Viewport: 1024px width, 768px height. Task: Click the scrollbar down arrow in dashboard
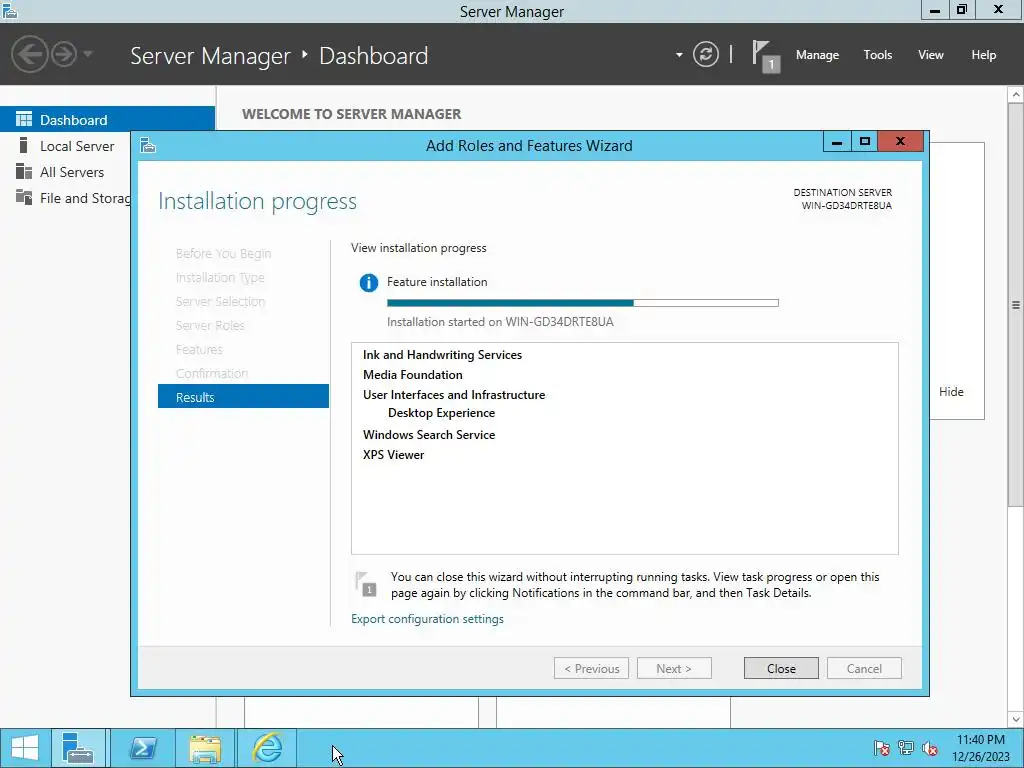(x=1016, y=719)
